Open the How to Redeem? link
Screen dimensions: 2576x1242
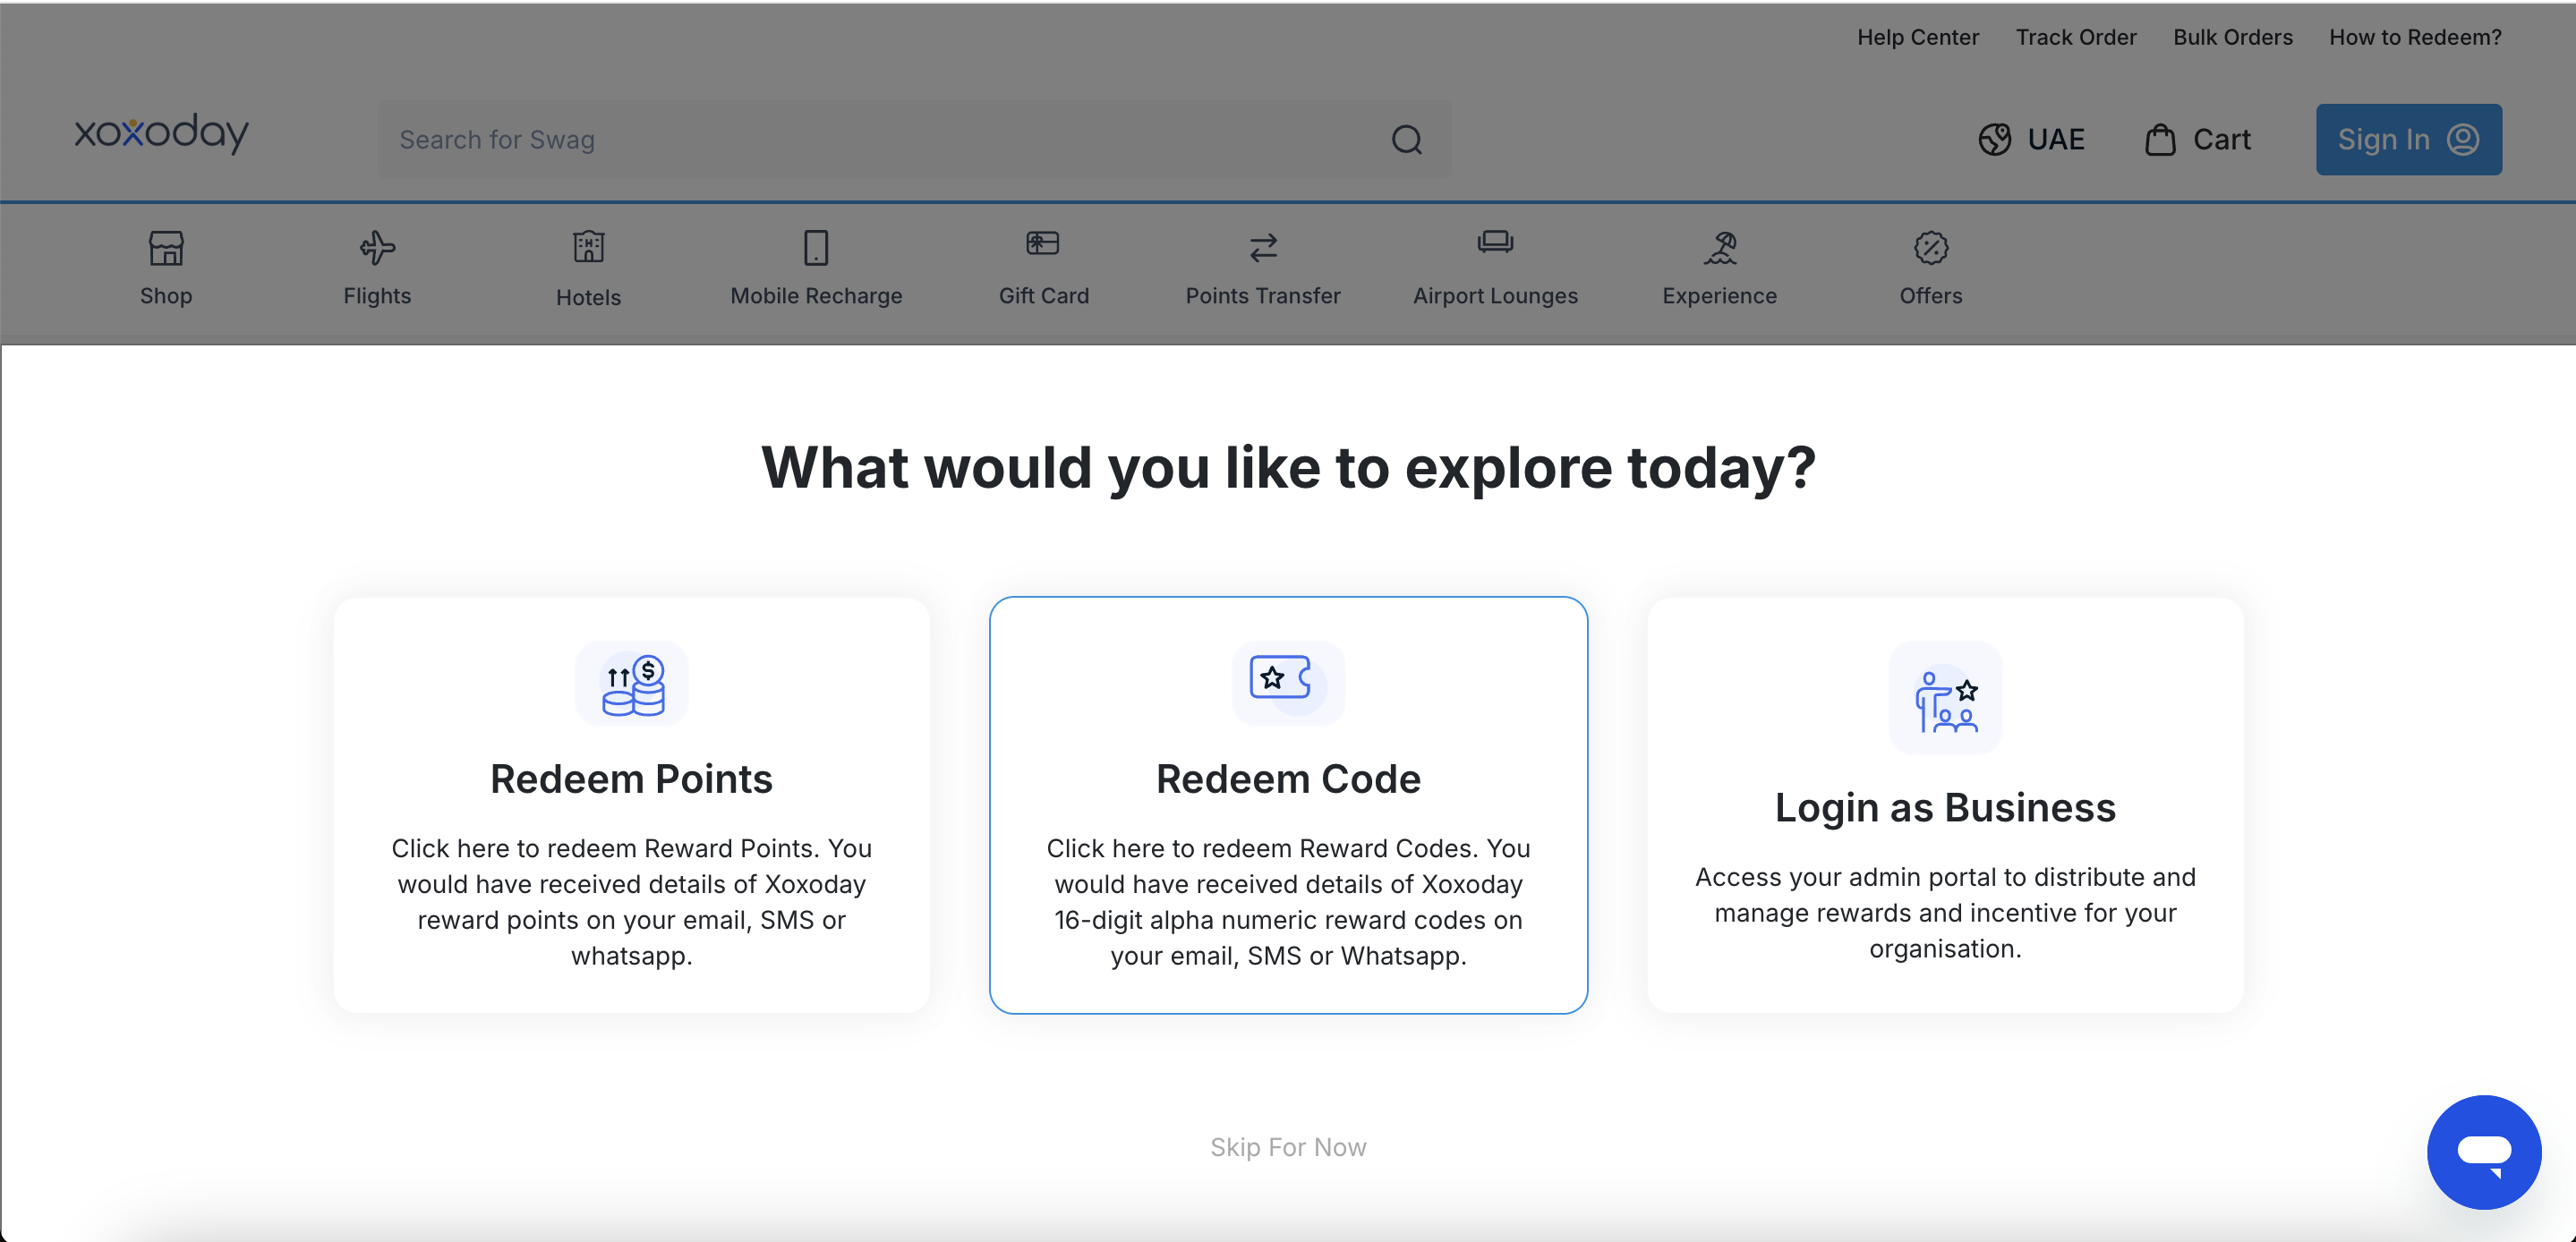point(2415,37)
